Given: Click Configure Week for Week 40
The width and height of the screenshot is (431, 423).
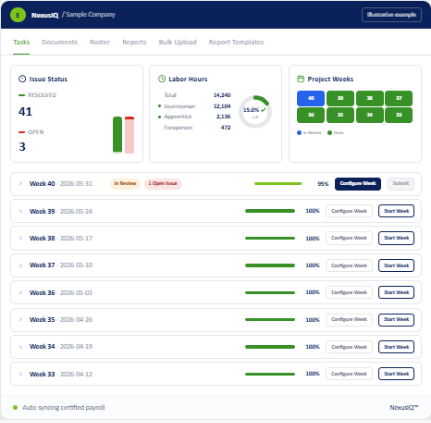Looking at the screenshot, I should [358, 184].
